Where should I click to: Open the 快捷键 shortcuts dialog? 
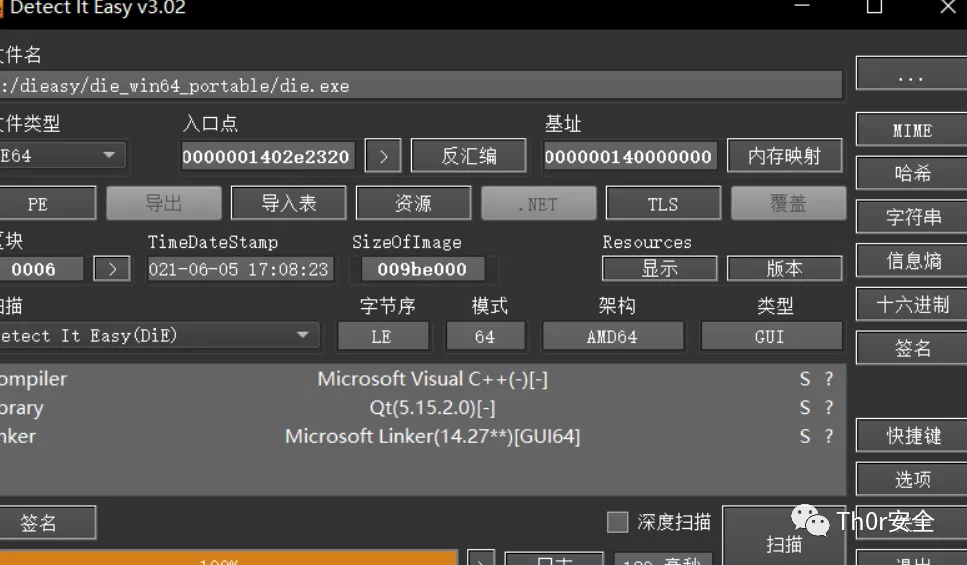tap(911, 435)
